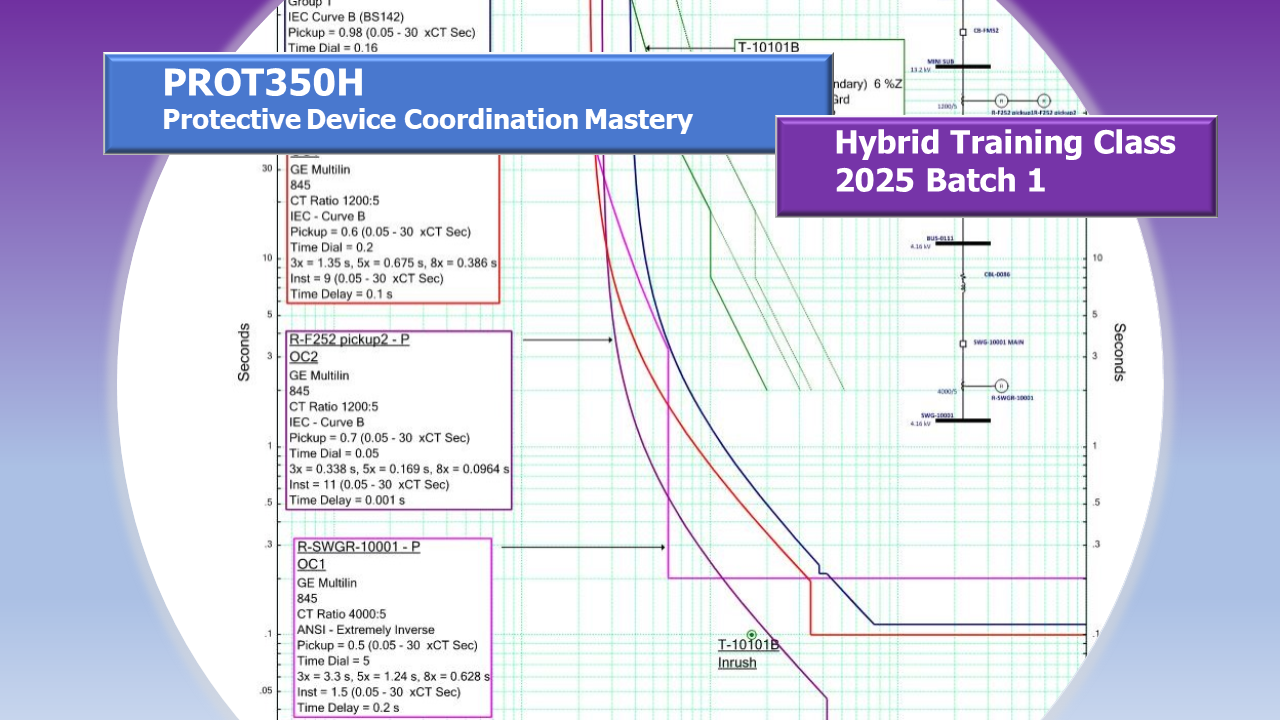Click the Protective Device Coordination Mastery subtitle

[428, 119]
